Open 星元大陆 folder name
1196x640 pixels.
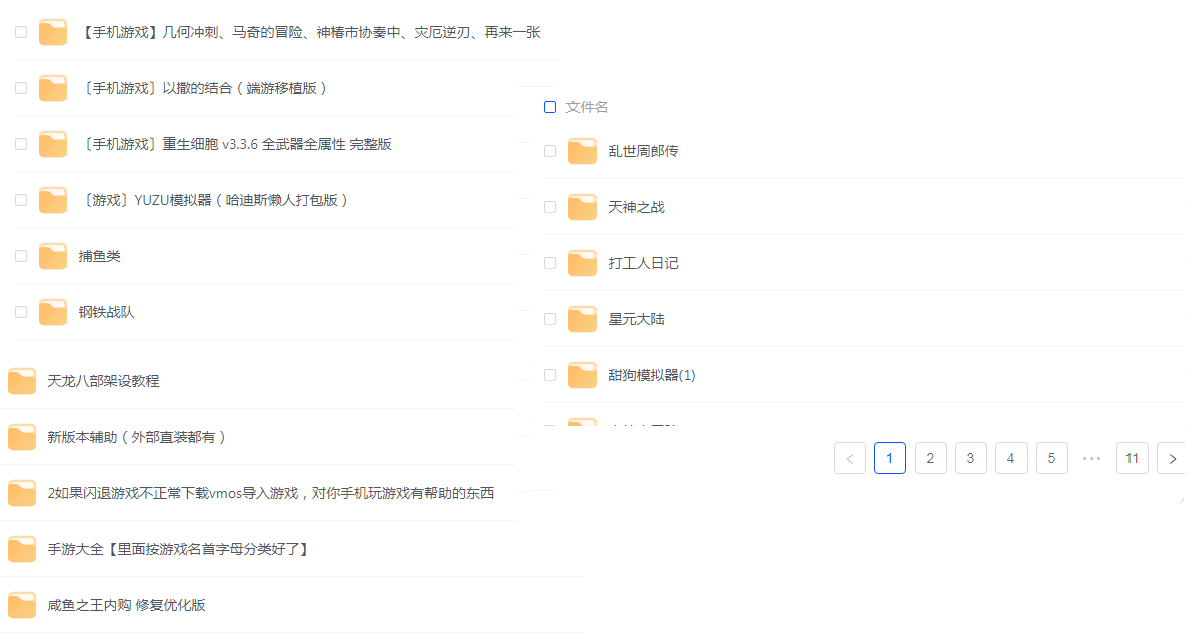pos(637,319)
